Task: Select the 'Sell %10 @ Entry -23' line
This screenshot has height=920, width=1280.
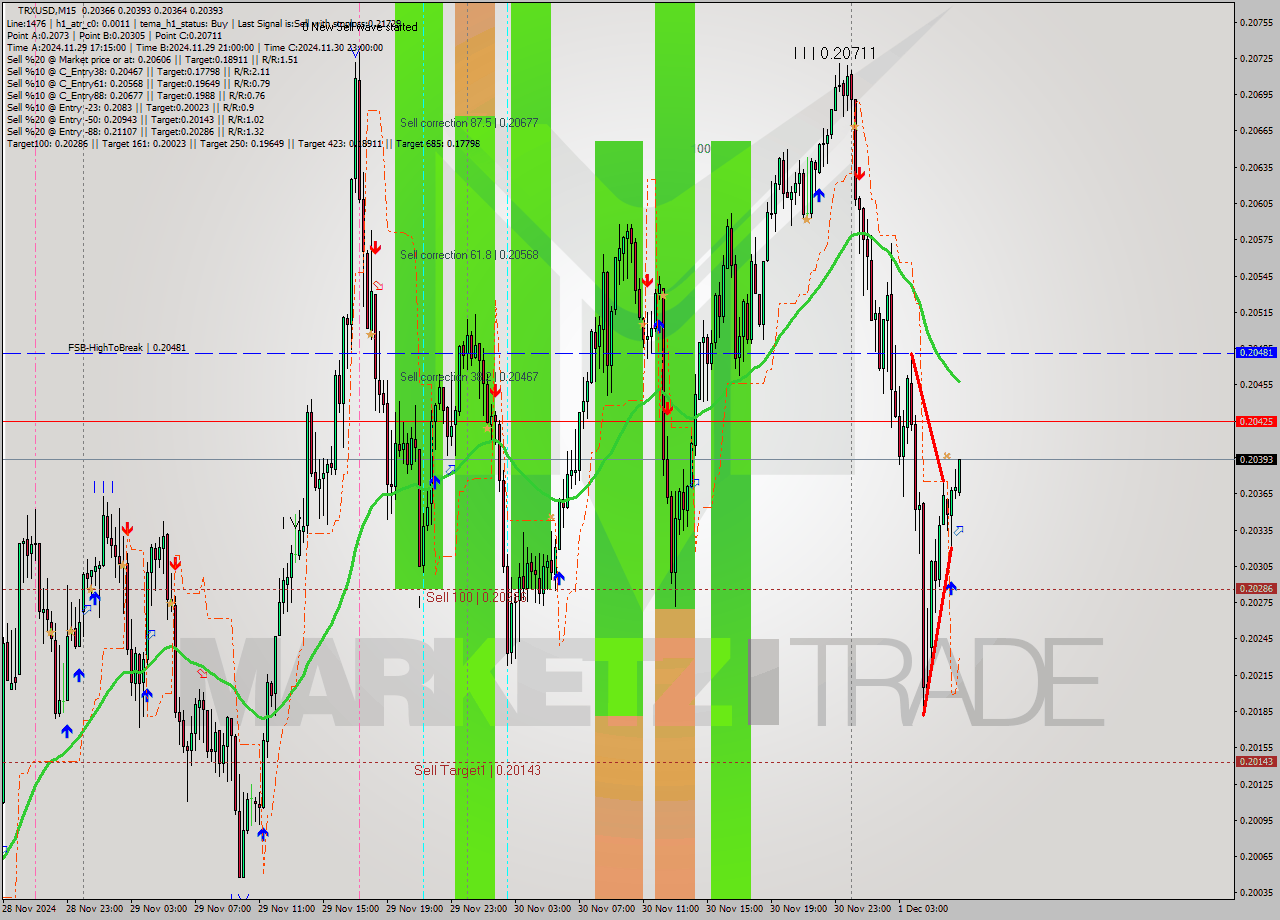Action: point(130,107)
